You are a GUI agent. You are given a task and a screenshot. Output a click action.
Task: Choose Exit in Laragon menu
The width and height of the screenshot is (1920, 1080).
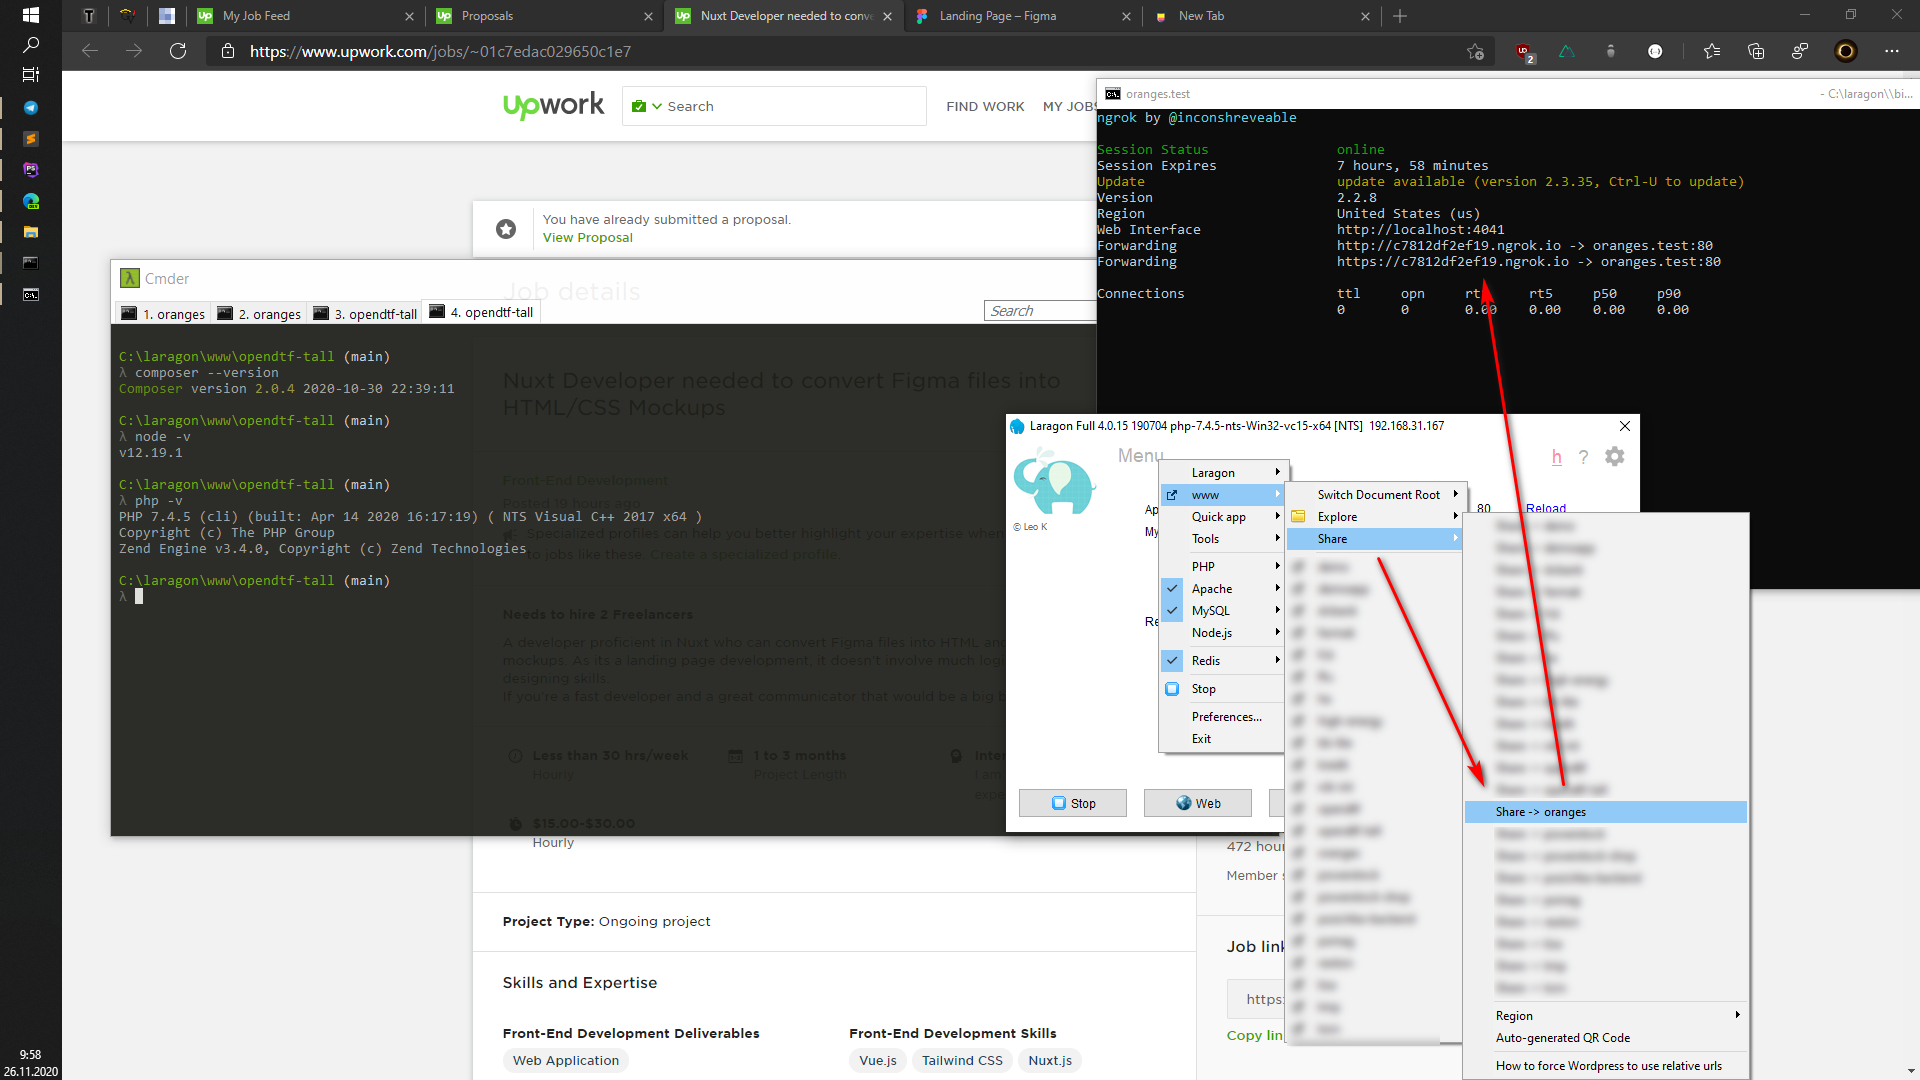click(1222, 739)
